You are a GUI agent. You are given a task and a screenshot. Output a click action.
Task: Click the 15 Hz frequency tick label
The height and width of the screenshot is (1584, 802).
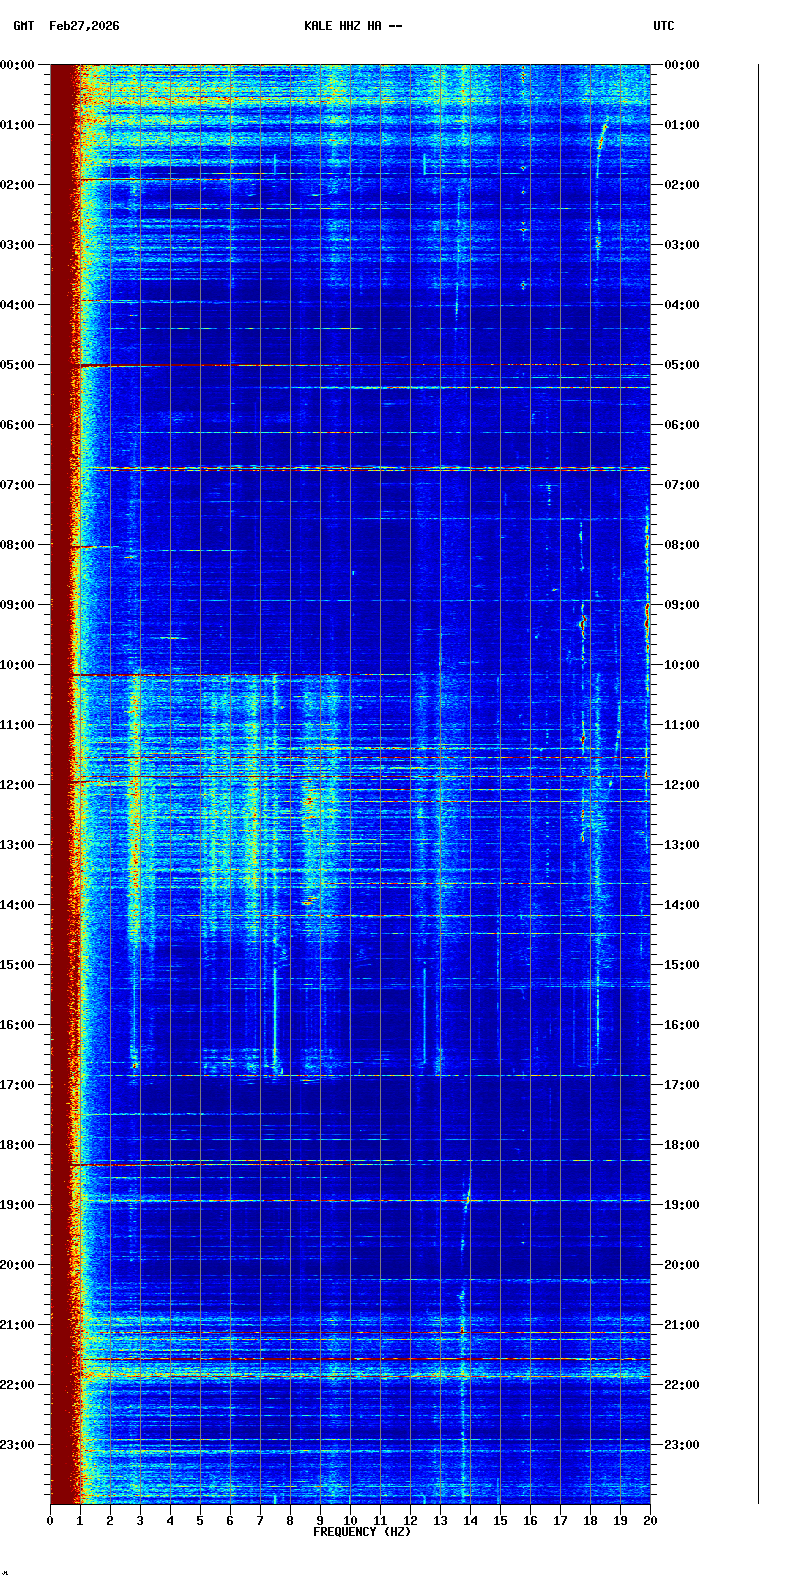[x=500, y=1521]
